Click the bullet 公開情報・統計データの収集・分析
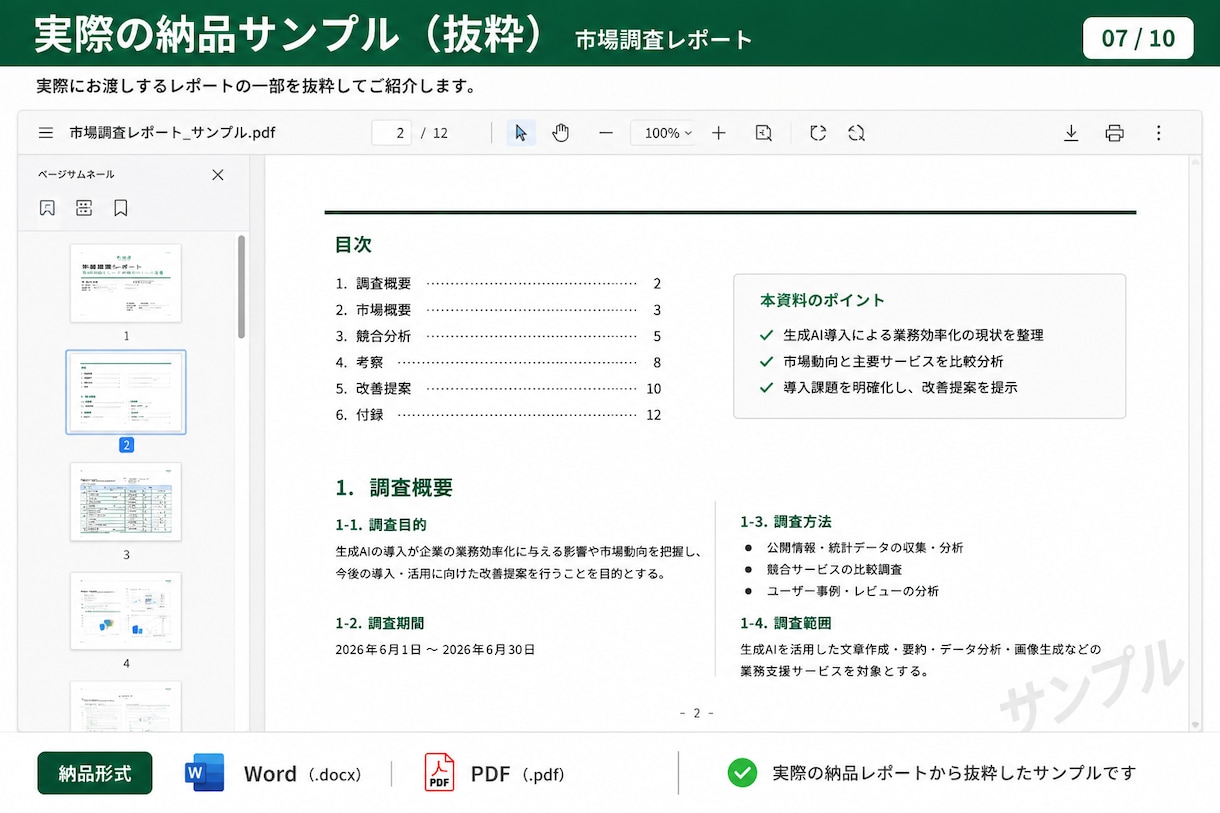 pos(865,548)
